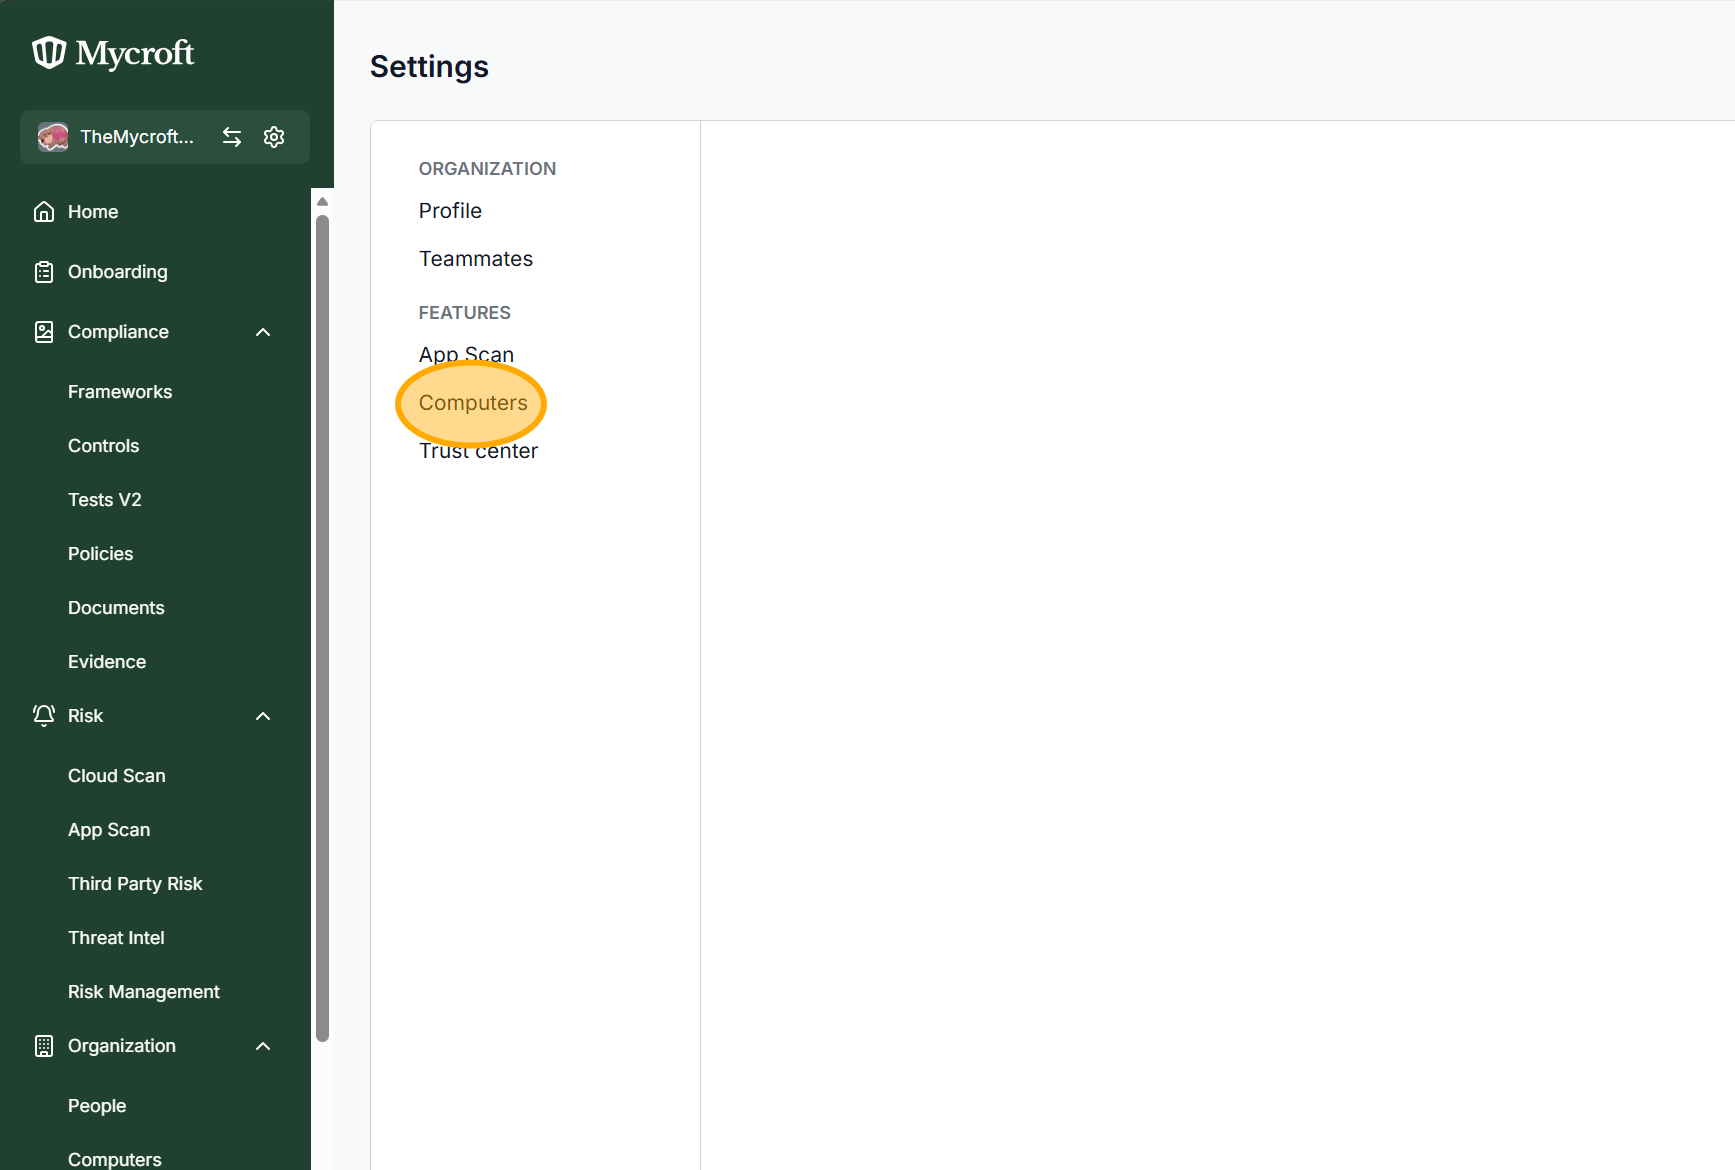Open Frameworks under Compliance
The image size is (1735, 1170).
click(120, 392)
